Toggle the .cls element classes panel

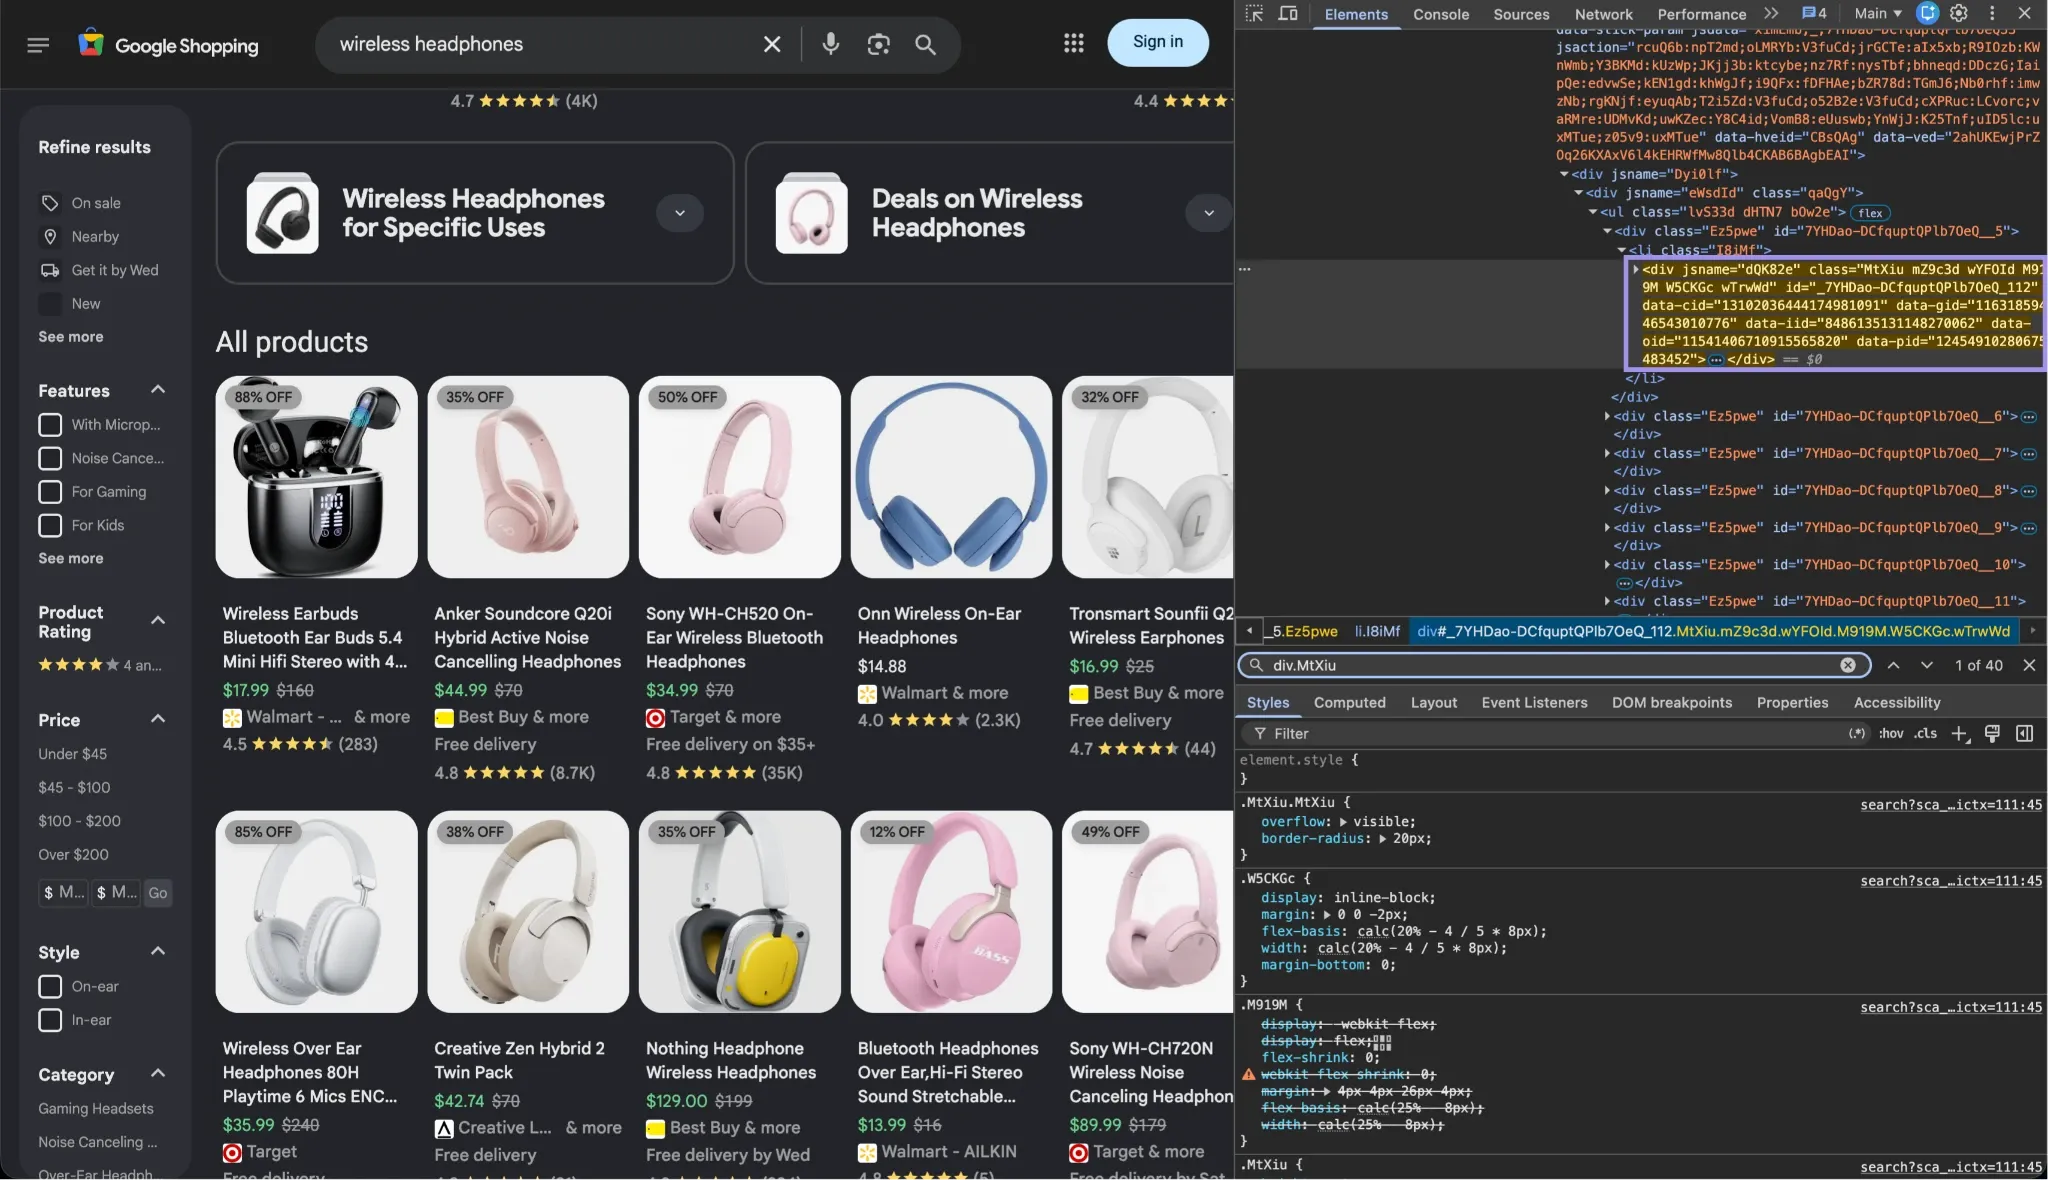1926,734
